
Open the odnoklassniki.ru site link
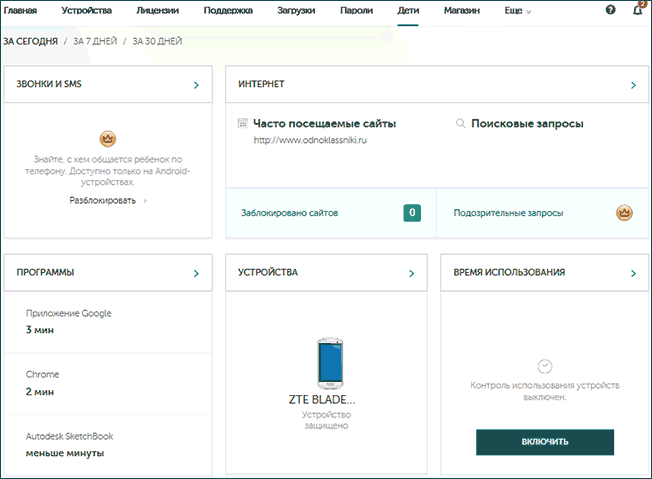tap(311, 141)
